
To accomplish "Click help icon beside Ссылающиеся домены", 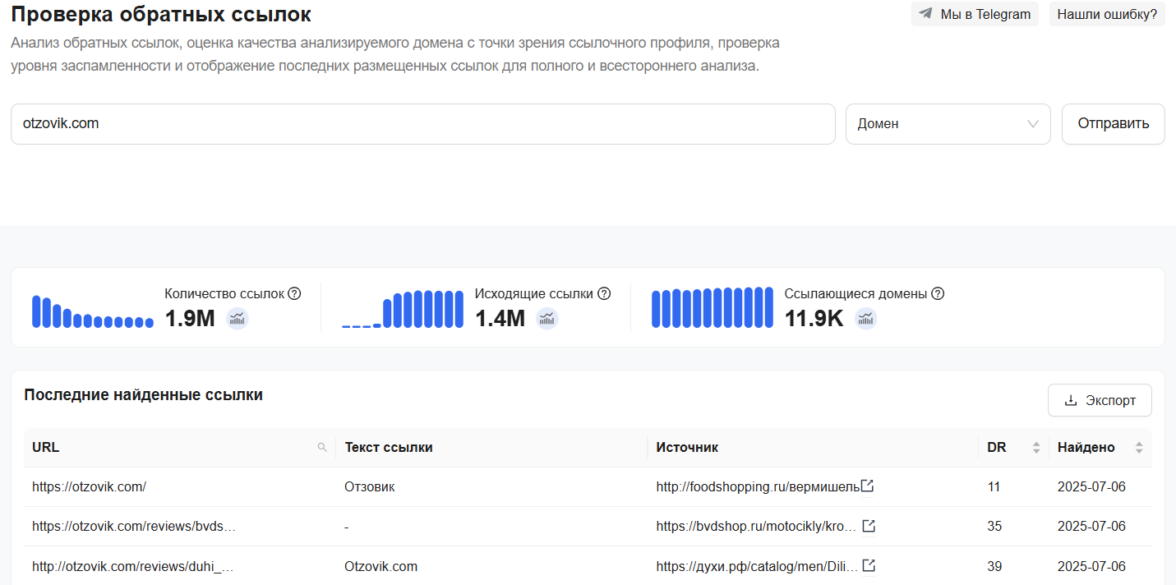I will click(x=937, y=294).
